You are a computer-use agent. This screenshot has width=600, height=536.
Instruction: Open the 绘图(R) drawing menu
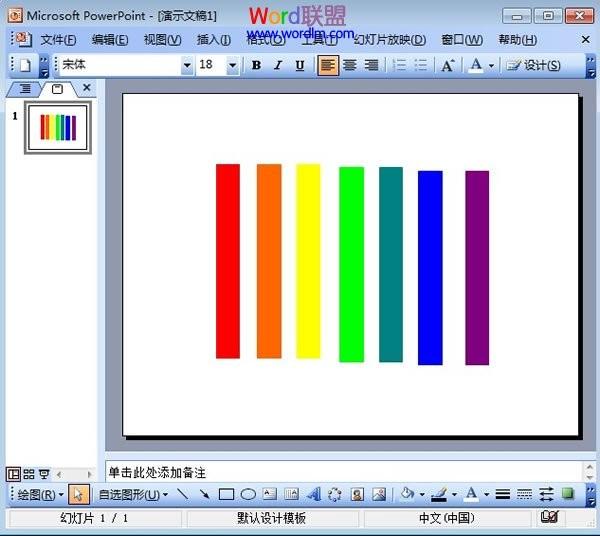[40, 495]
